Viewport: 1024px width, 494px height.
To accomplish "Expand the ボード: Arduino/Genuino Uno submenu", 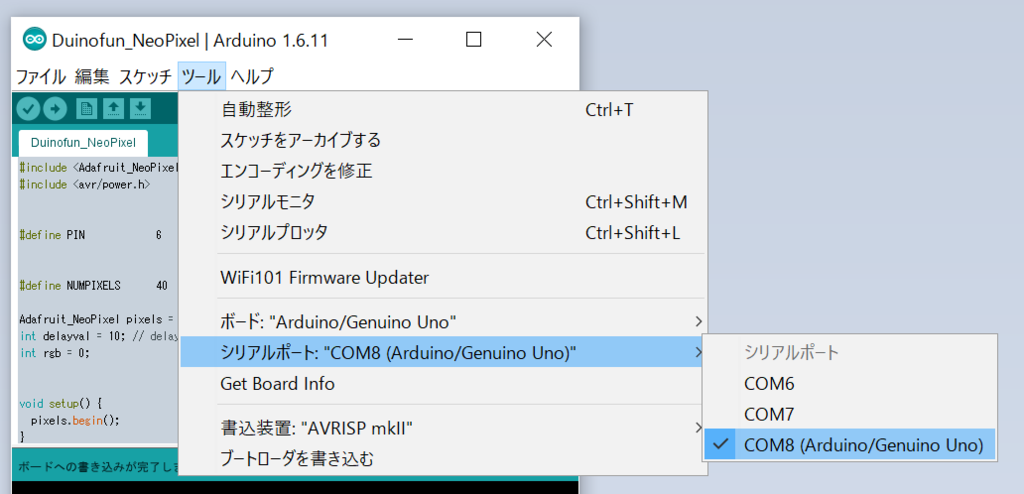I will (443, 321).
